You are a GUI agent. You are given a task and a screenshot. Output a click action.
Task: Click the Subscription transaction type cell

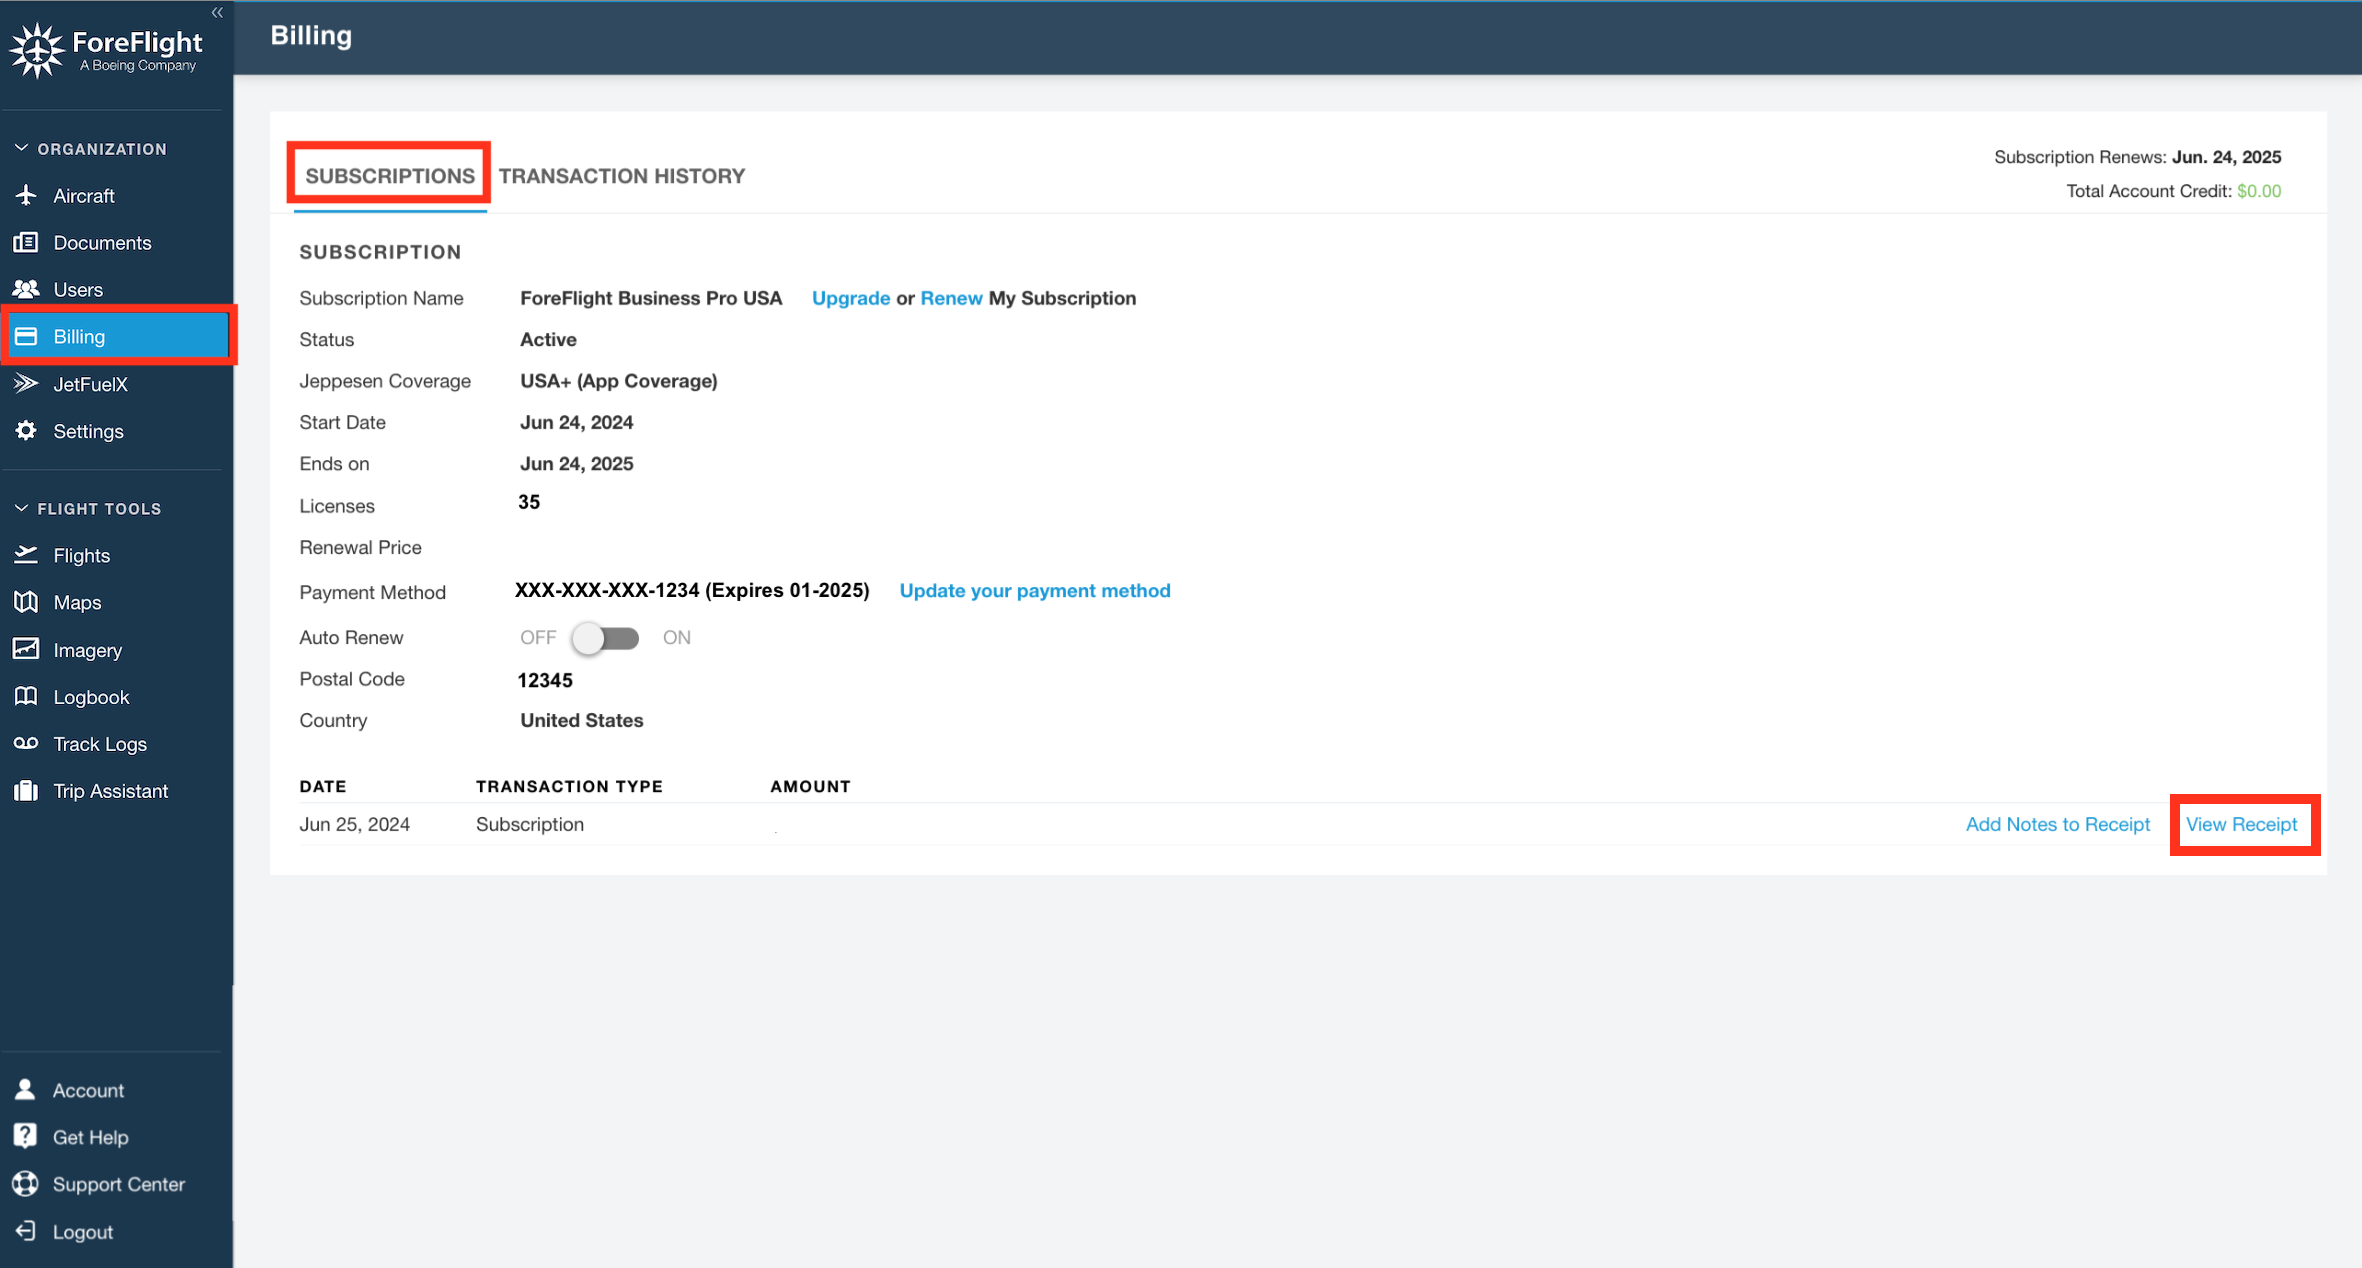coord(530,824)
